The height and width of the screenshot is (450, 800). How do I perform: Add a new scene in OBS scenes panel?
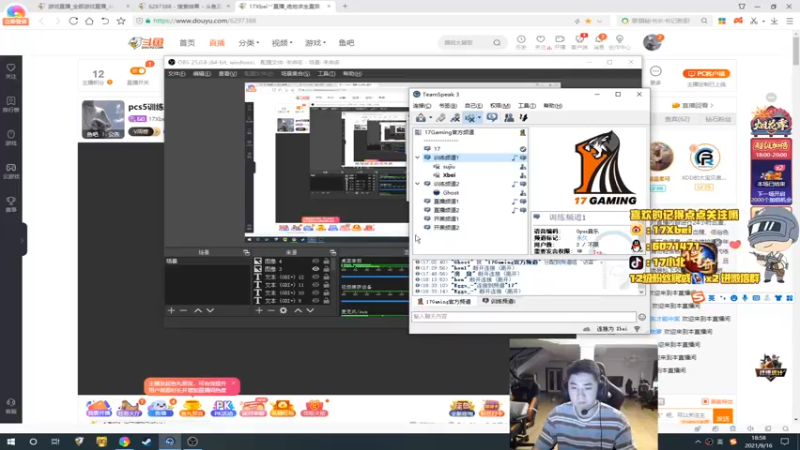171,310
